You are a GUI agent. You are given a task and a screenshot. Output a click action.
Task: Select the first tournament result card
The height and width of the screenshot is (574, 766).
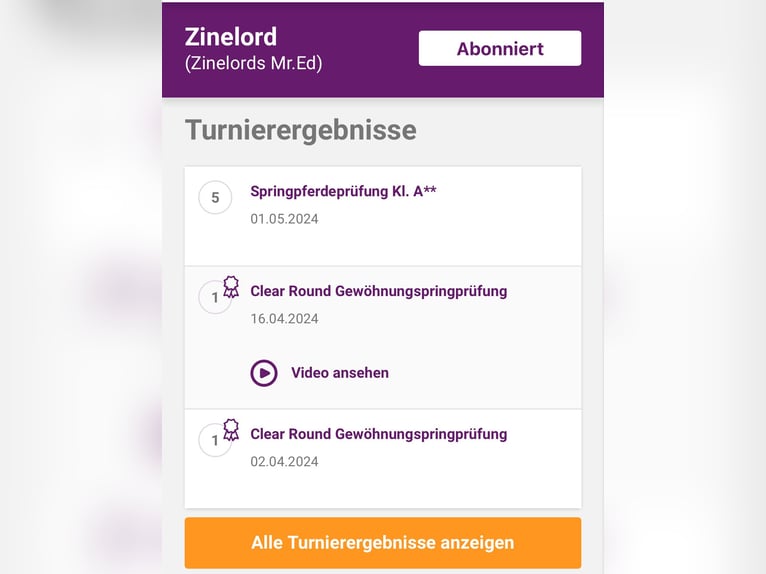[x=383, y=216]
